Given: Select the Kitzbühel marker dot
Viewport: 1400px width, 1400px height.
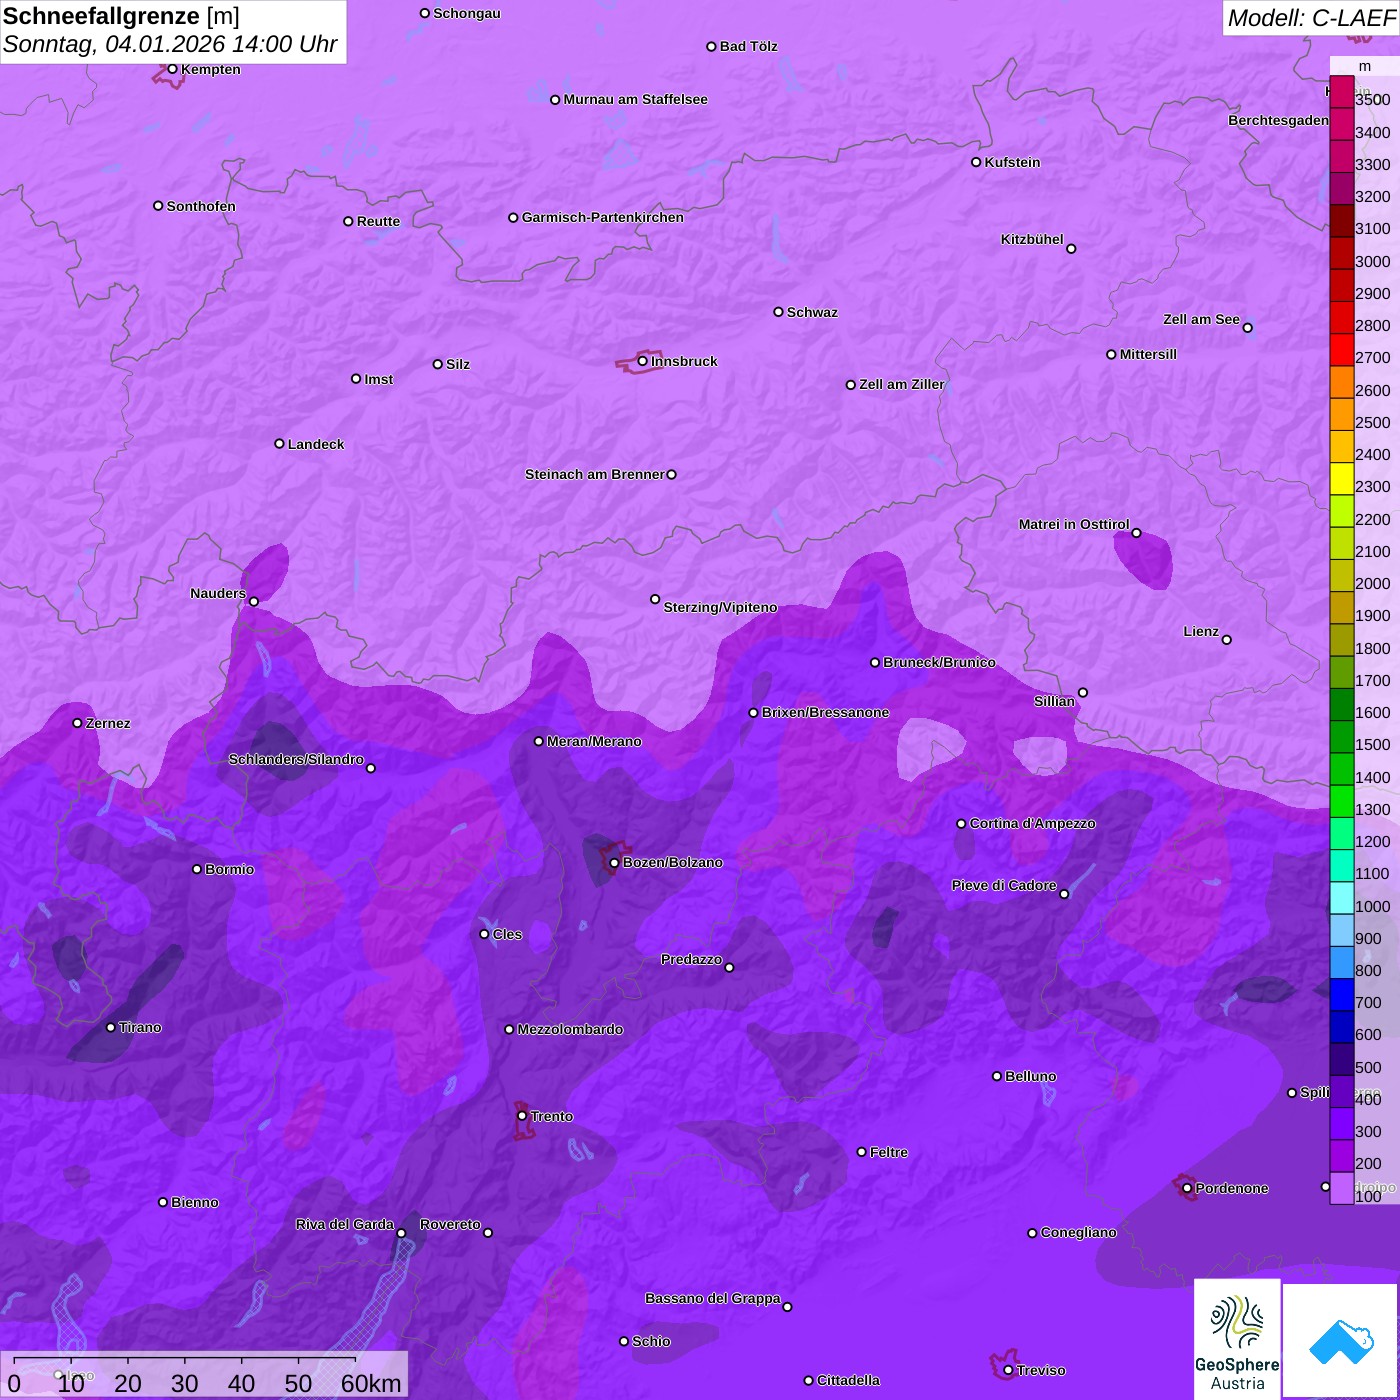Looking at the screenshot, I should click(1071, 248).
